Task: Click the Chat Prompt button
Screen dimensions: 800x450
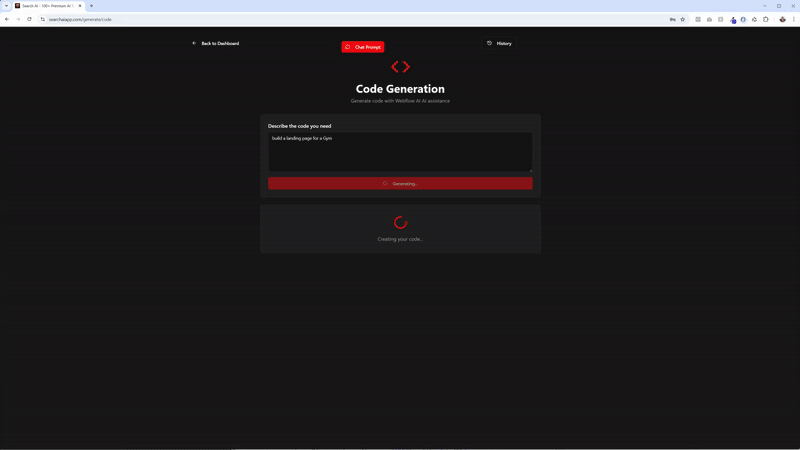Action: (363, 47)
